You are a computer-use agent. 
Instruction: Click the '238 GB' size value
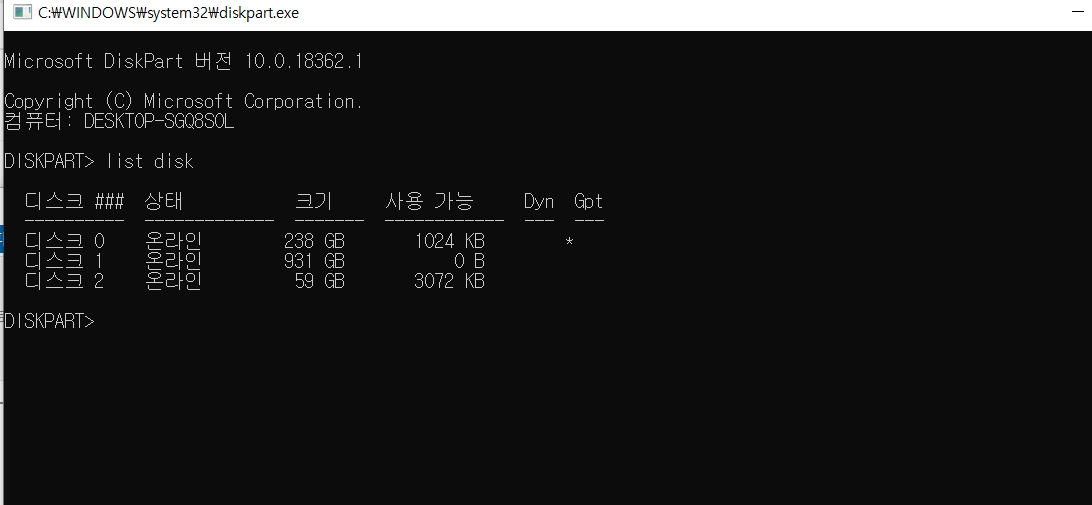point(314,242)
